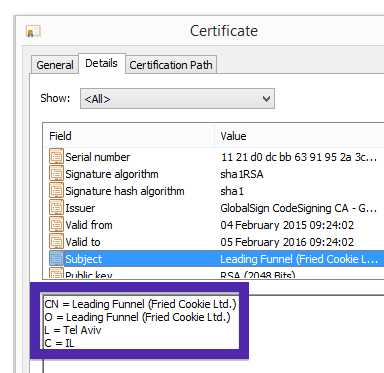Select the Issuer row
The image size is (384, 373).
pos(214,208)
